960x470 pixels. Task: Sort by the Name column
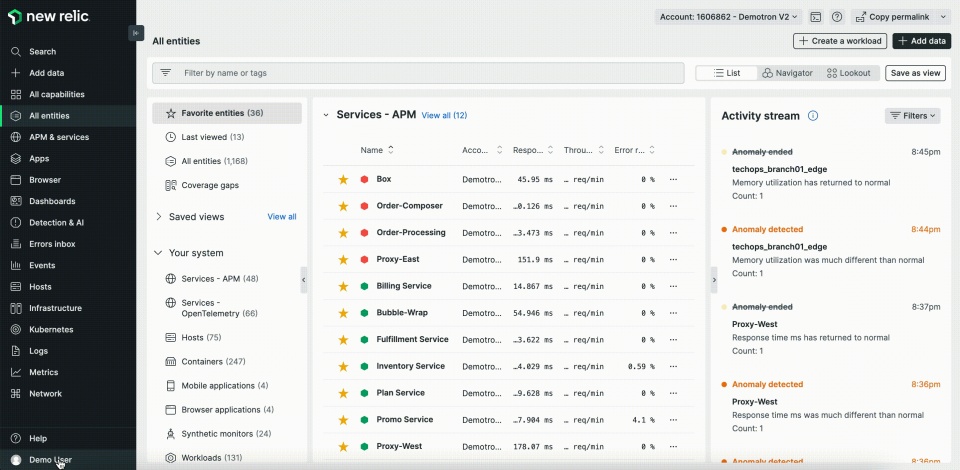[377, 150]
